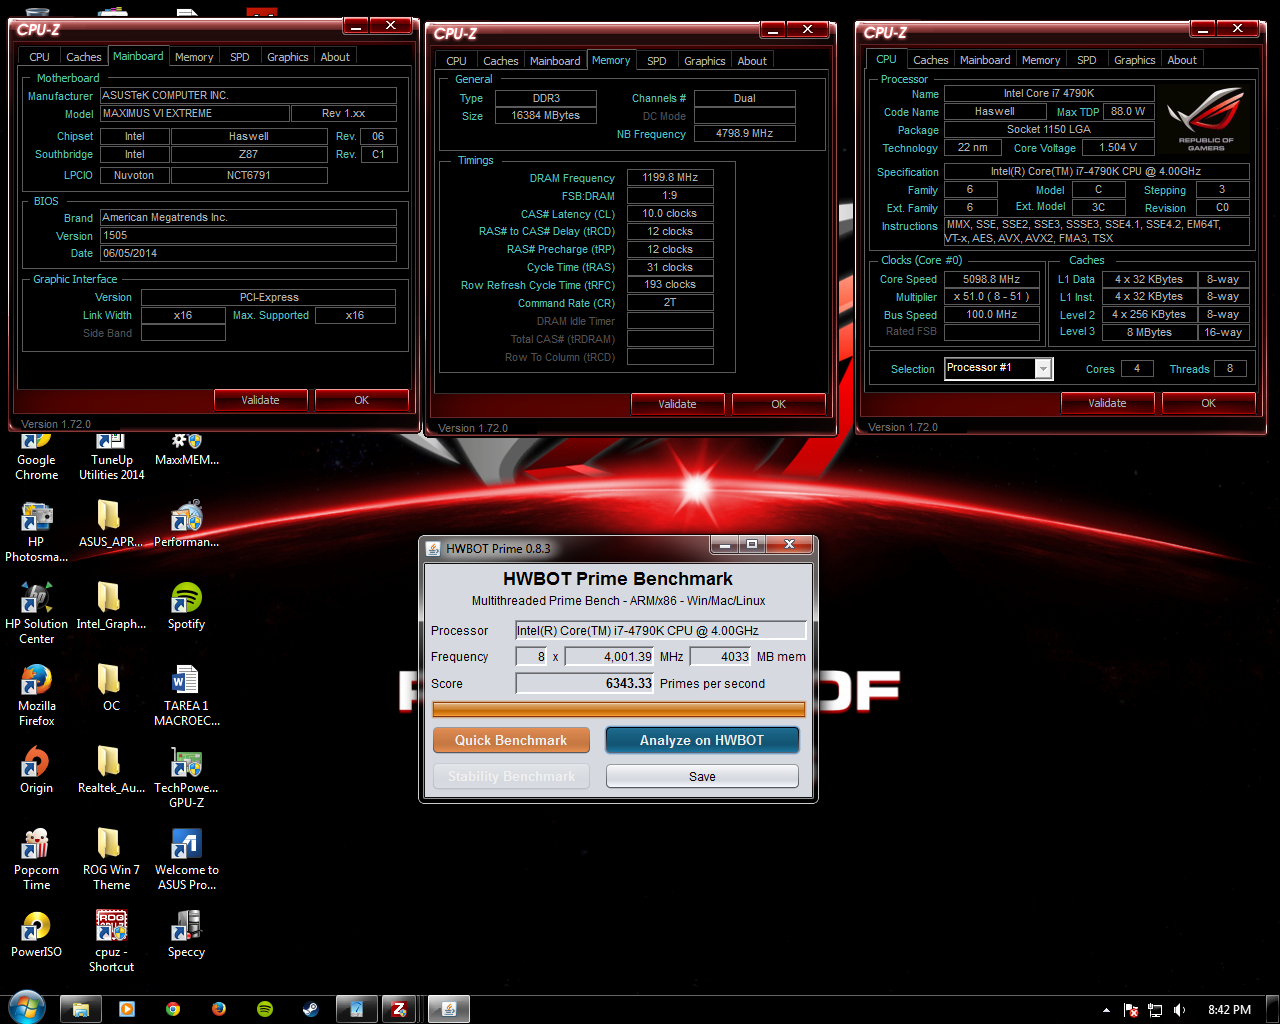Click Analyze on HWBOT button
1280x1024 pixels.
pyautogui.click(x=702, y=740)
